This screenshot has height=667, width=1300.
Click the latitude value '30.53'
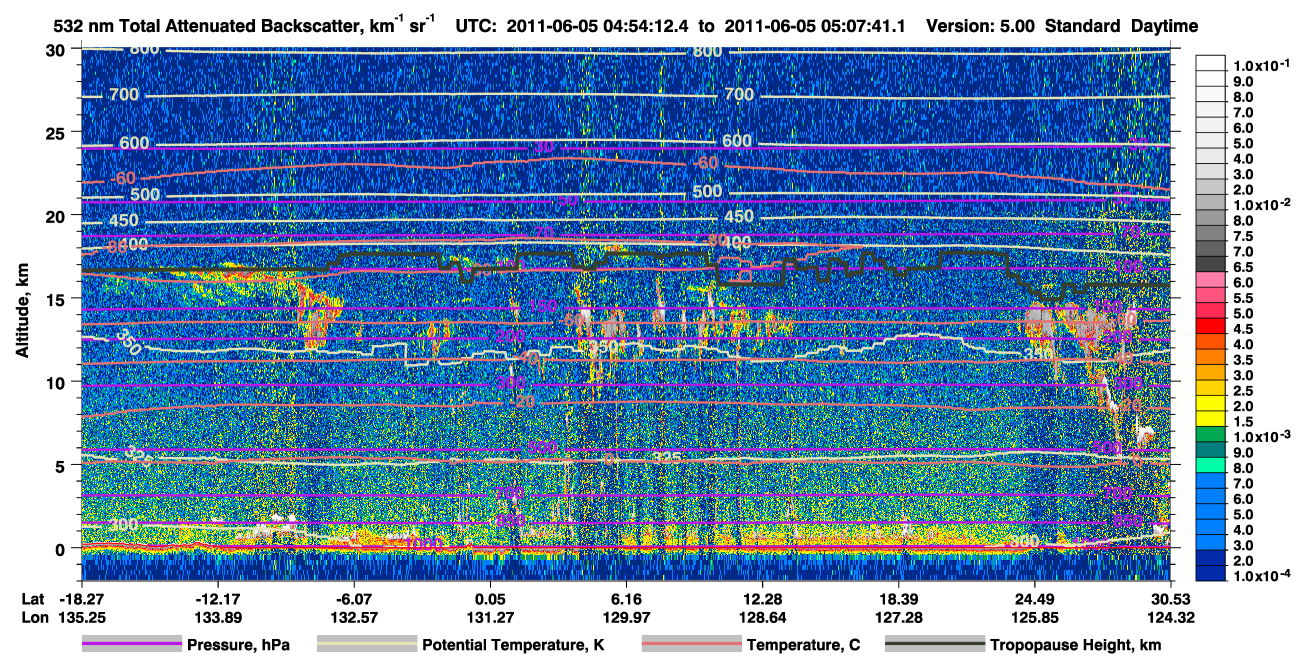click(1171, 599)
